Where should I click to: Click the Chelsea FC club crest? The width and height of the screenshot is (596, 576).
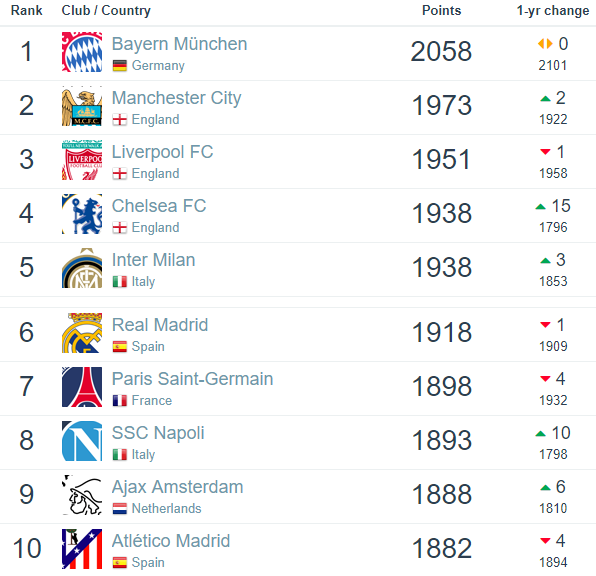point(82,214)
